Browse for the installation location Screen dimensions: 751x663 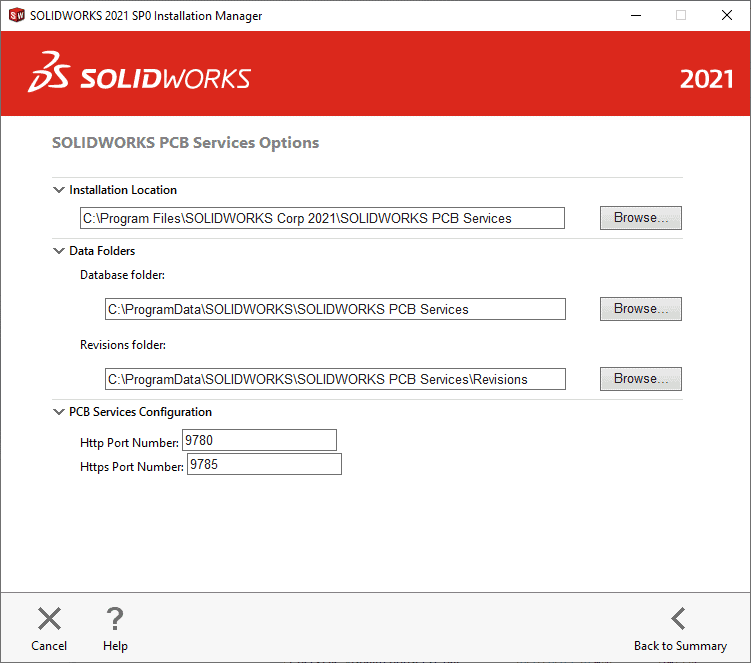pyautogui.click(x=641, y=218)
